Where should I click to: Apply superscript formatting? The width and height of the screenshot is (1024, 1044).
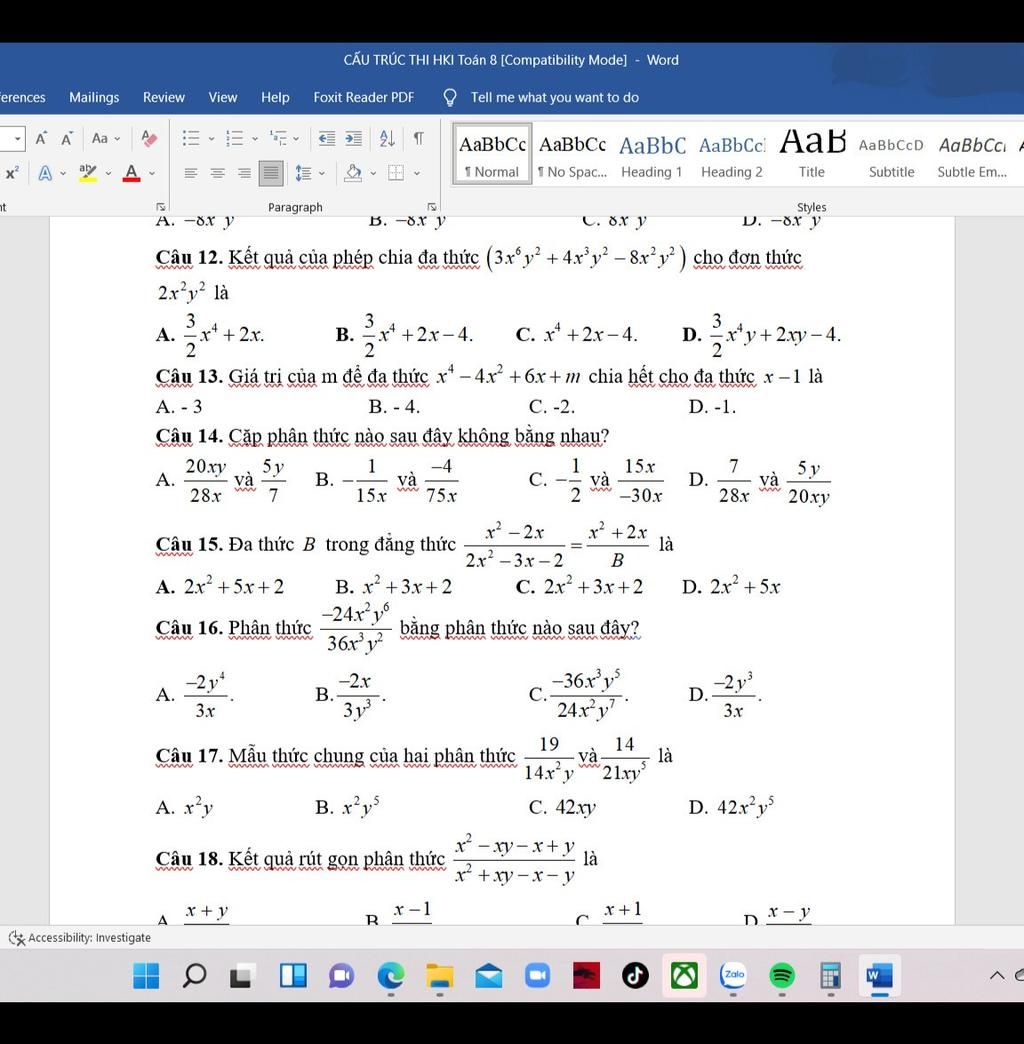click(12, 173)
